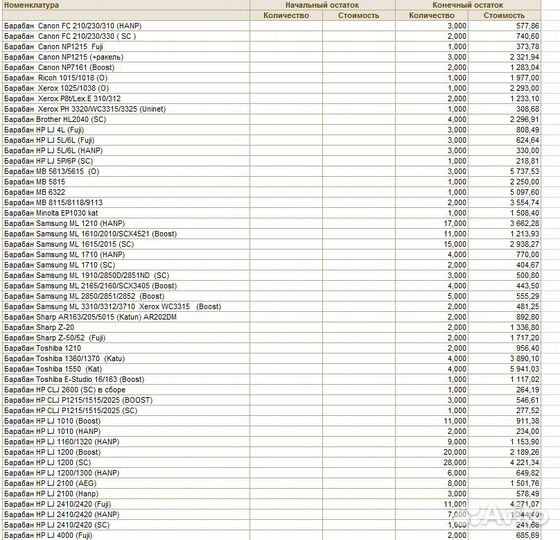Select the row Барабан MB 6322
560x540 pixels.
[272, 192]
